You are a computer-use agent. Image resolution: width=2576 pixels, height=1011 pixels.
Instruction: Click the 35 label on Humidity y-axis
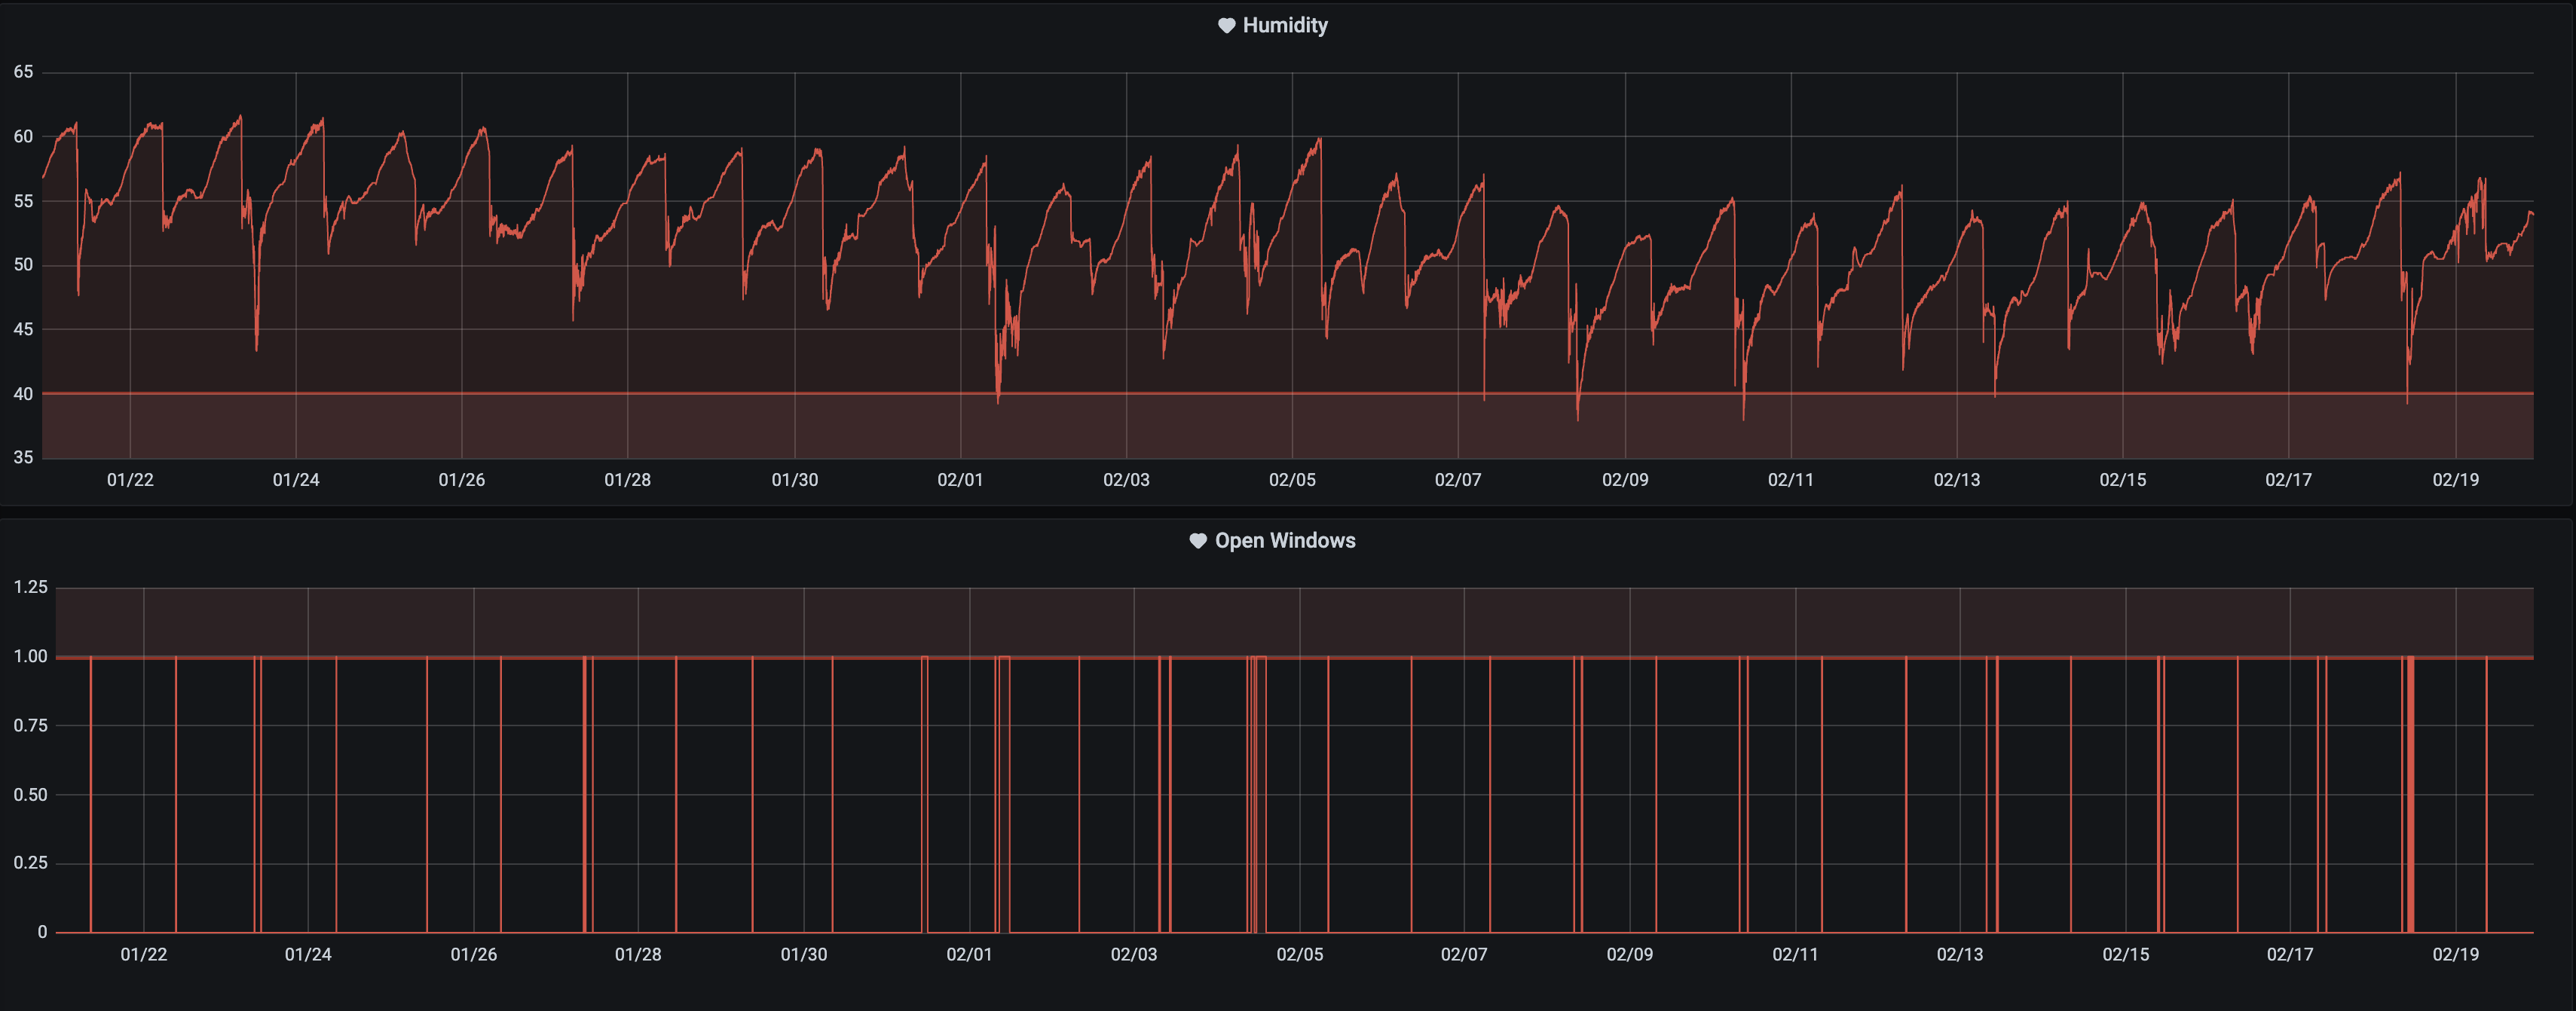[23, 458]
